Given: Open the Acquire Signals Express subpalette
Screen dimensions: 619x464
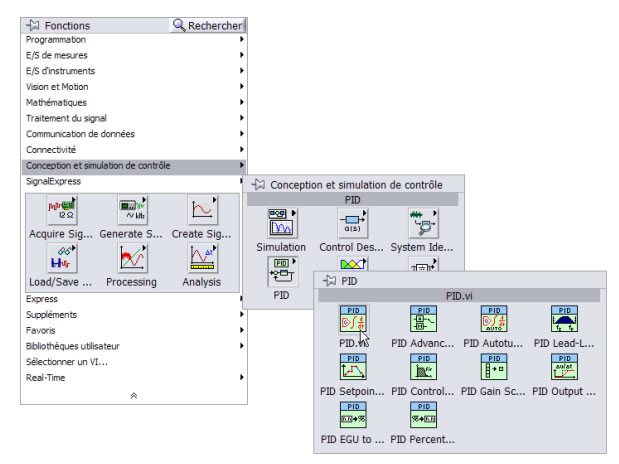Looking at the screenshot, I should pos(62,210).
